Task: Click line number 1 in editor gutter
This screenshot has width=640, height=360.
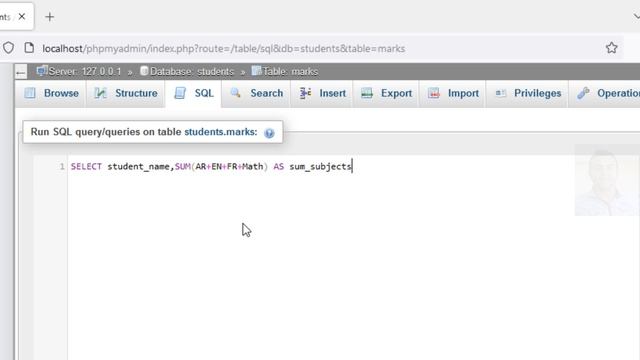Action: pos(62,167)
